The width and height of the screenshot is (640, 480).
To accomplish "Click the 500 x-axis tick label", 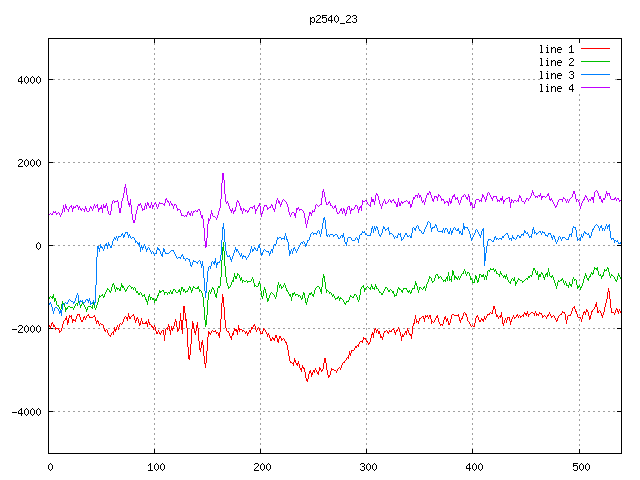I will (x=579, y=466).
